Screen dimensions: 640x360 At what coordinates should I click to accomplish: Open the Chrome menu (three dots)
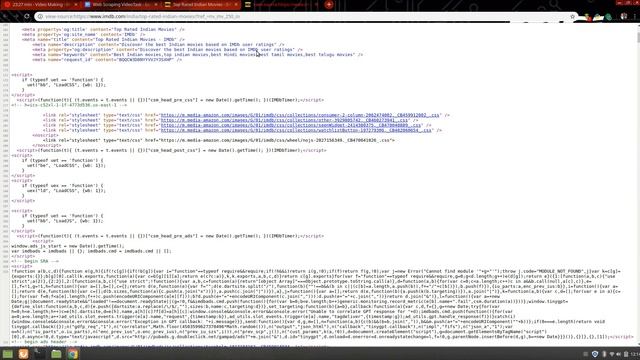635,16
